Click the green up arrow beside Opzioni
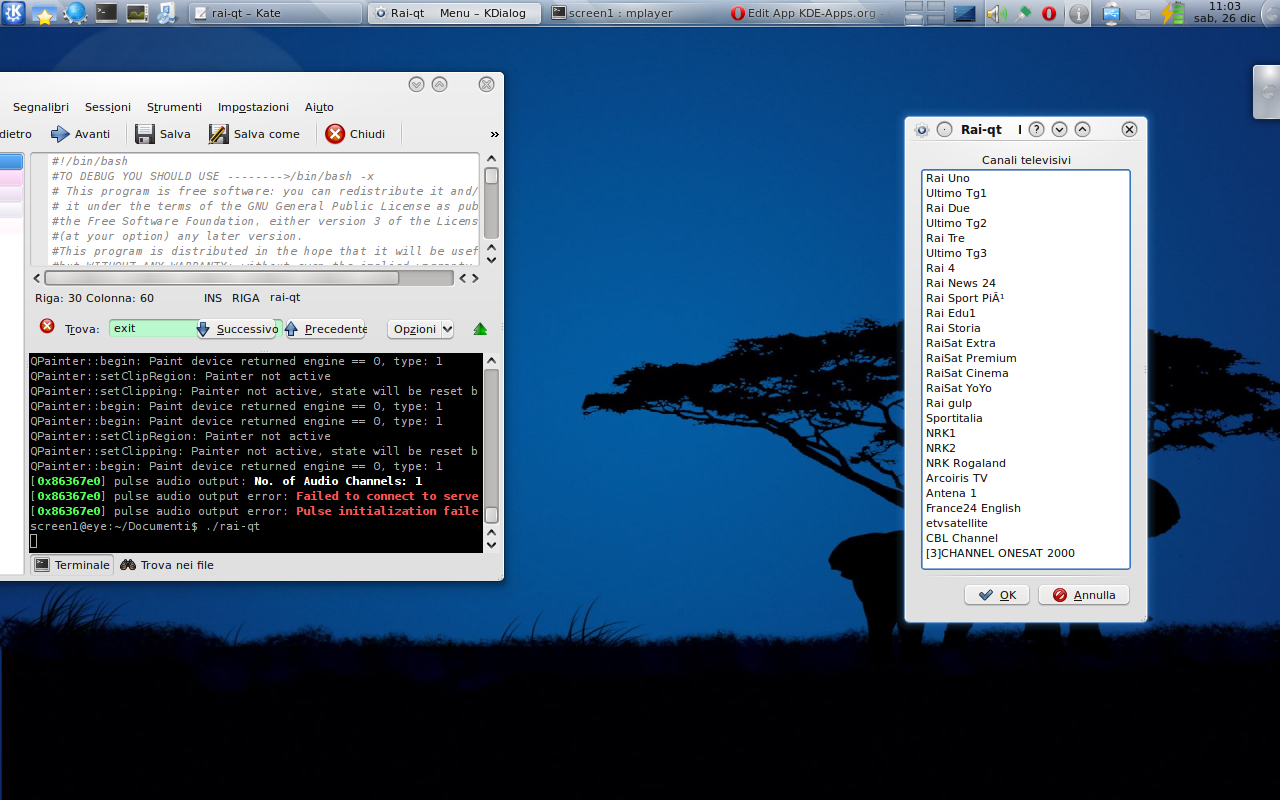Screen dimensions: 1280x800 click(x=480, y=328)
